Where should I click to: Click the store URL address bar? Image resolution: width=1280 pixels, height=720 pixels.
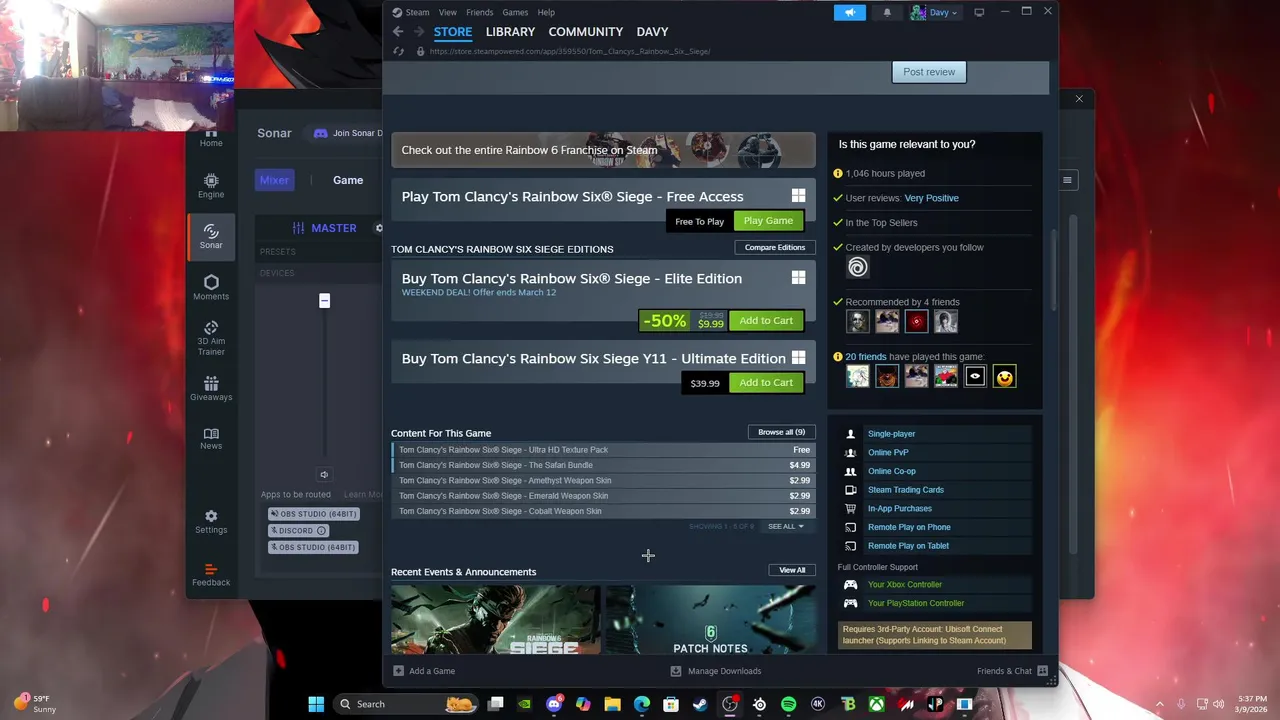(570, 51)
